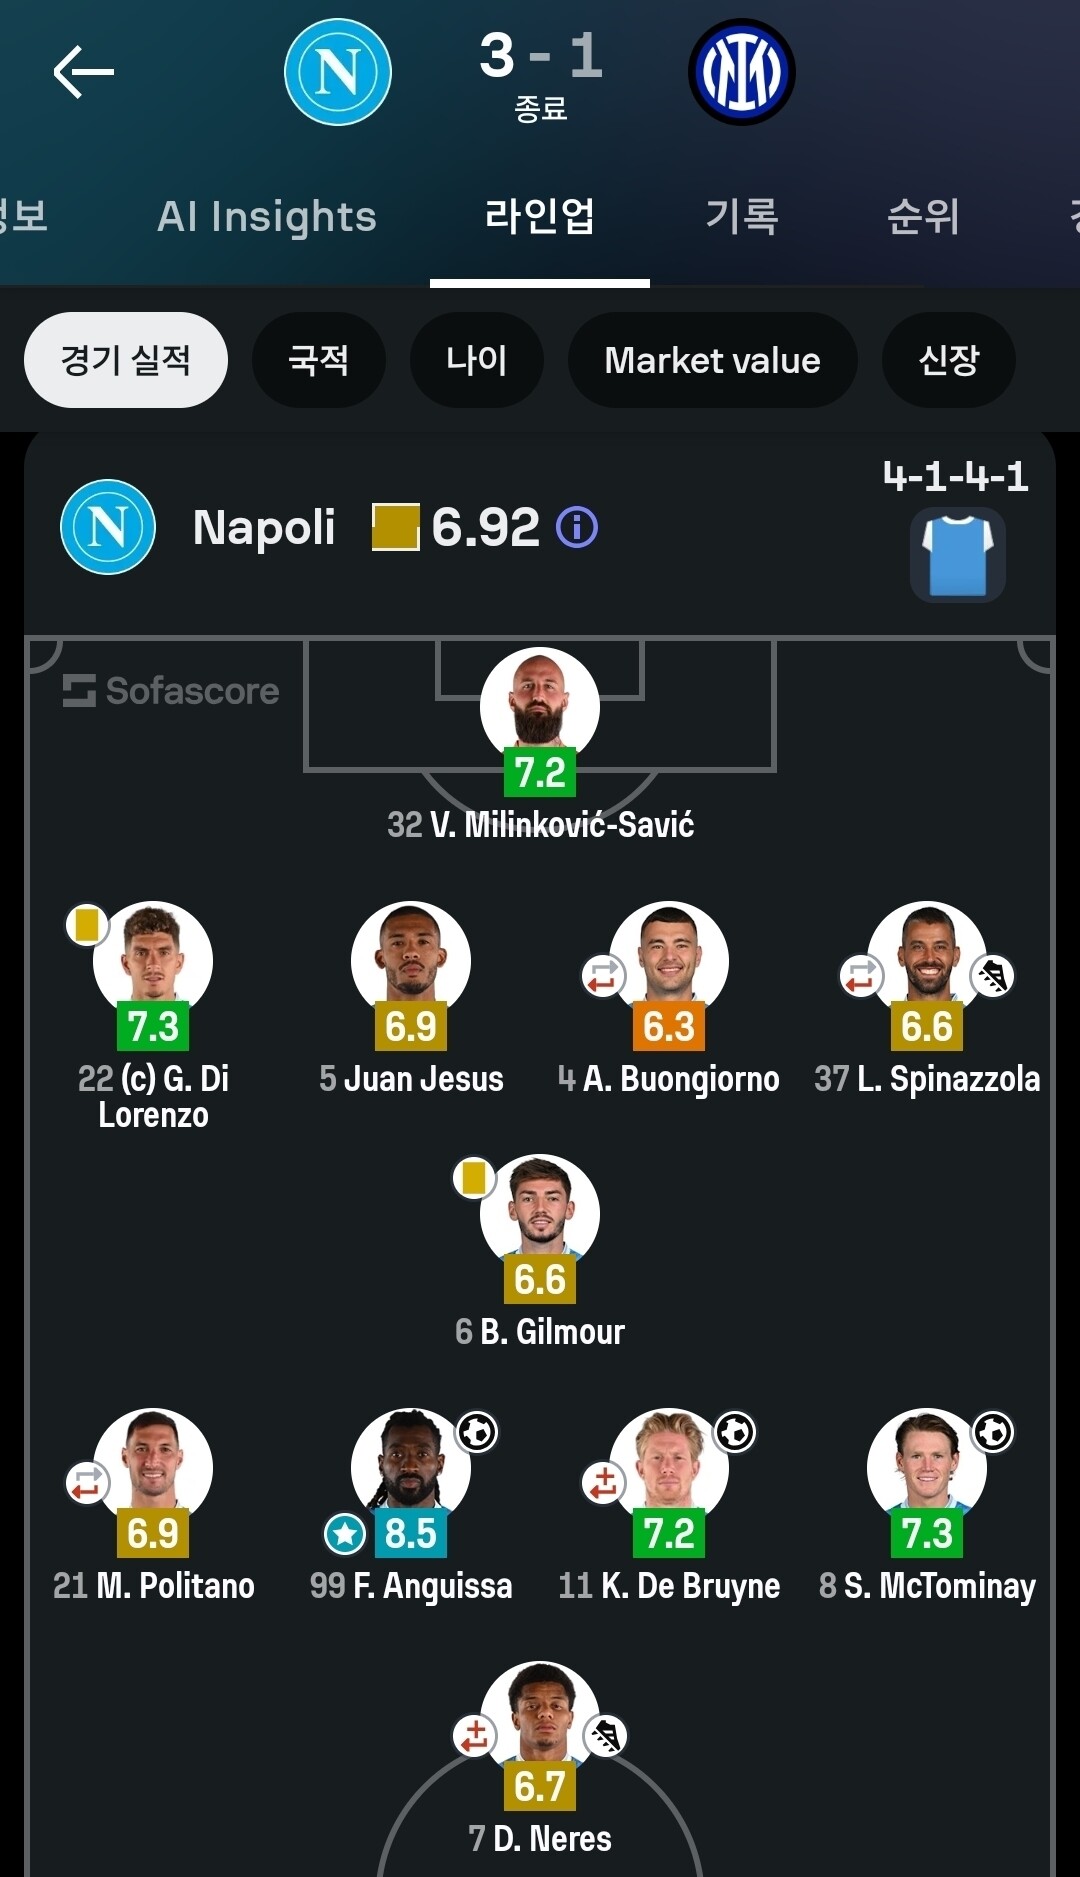The width and height of the screenshot is (1080, 1877).
Task: Open V. Milinković-Savić player photo
Action: point(540,706)
